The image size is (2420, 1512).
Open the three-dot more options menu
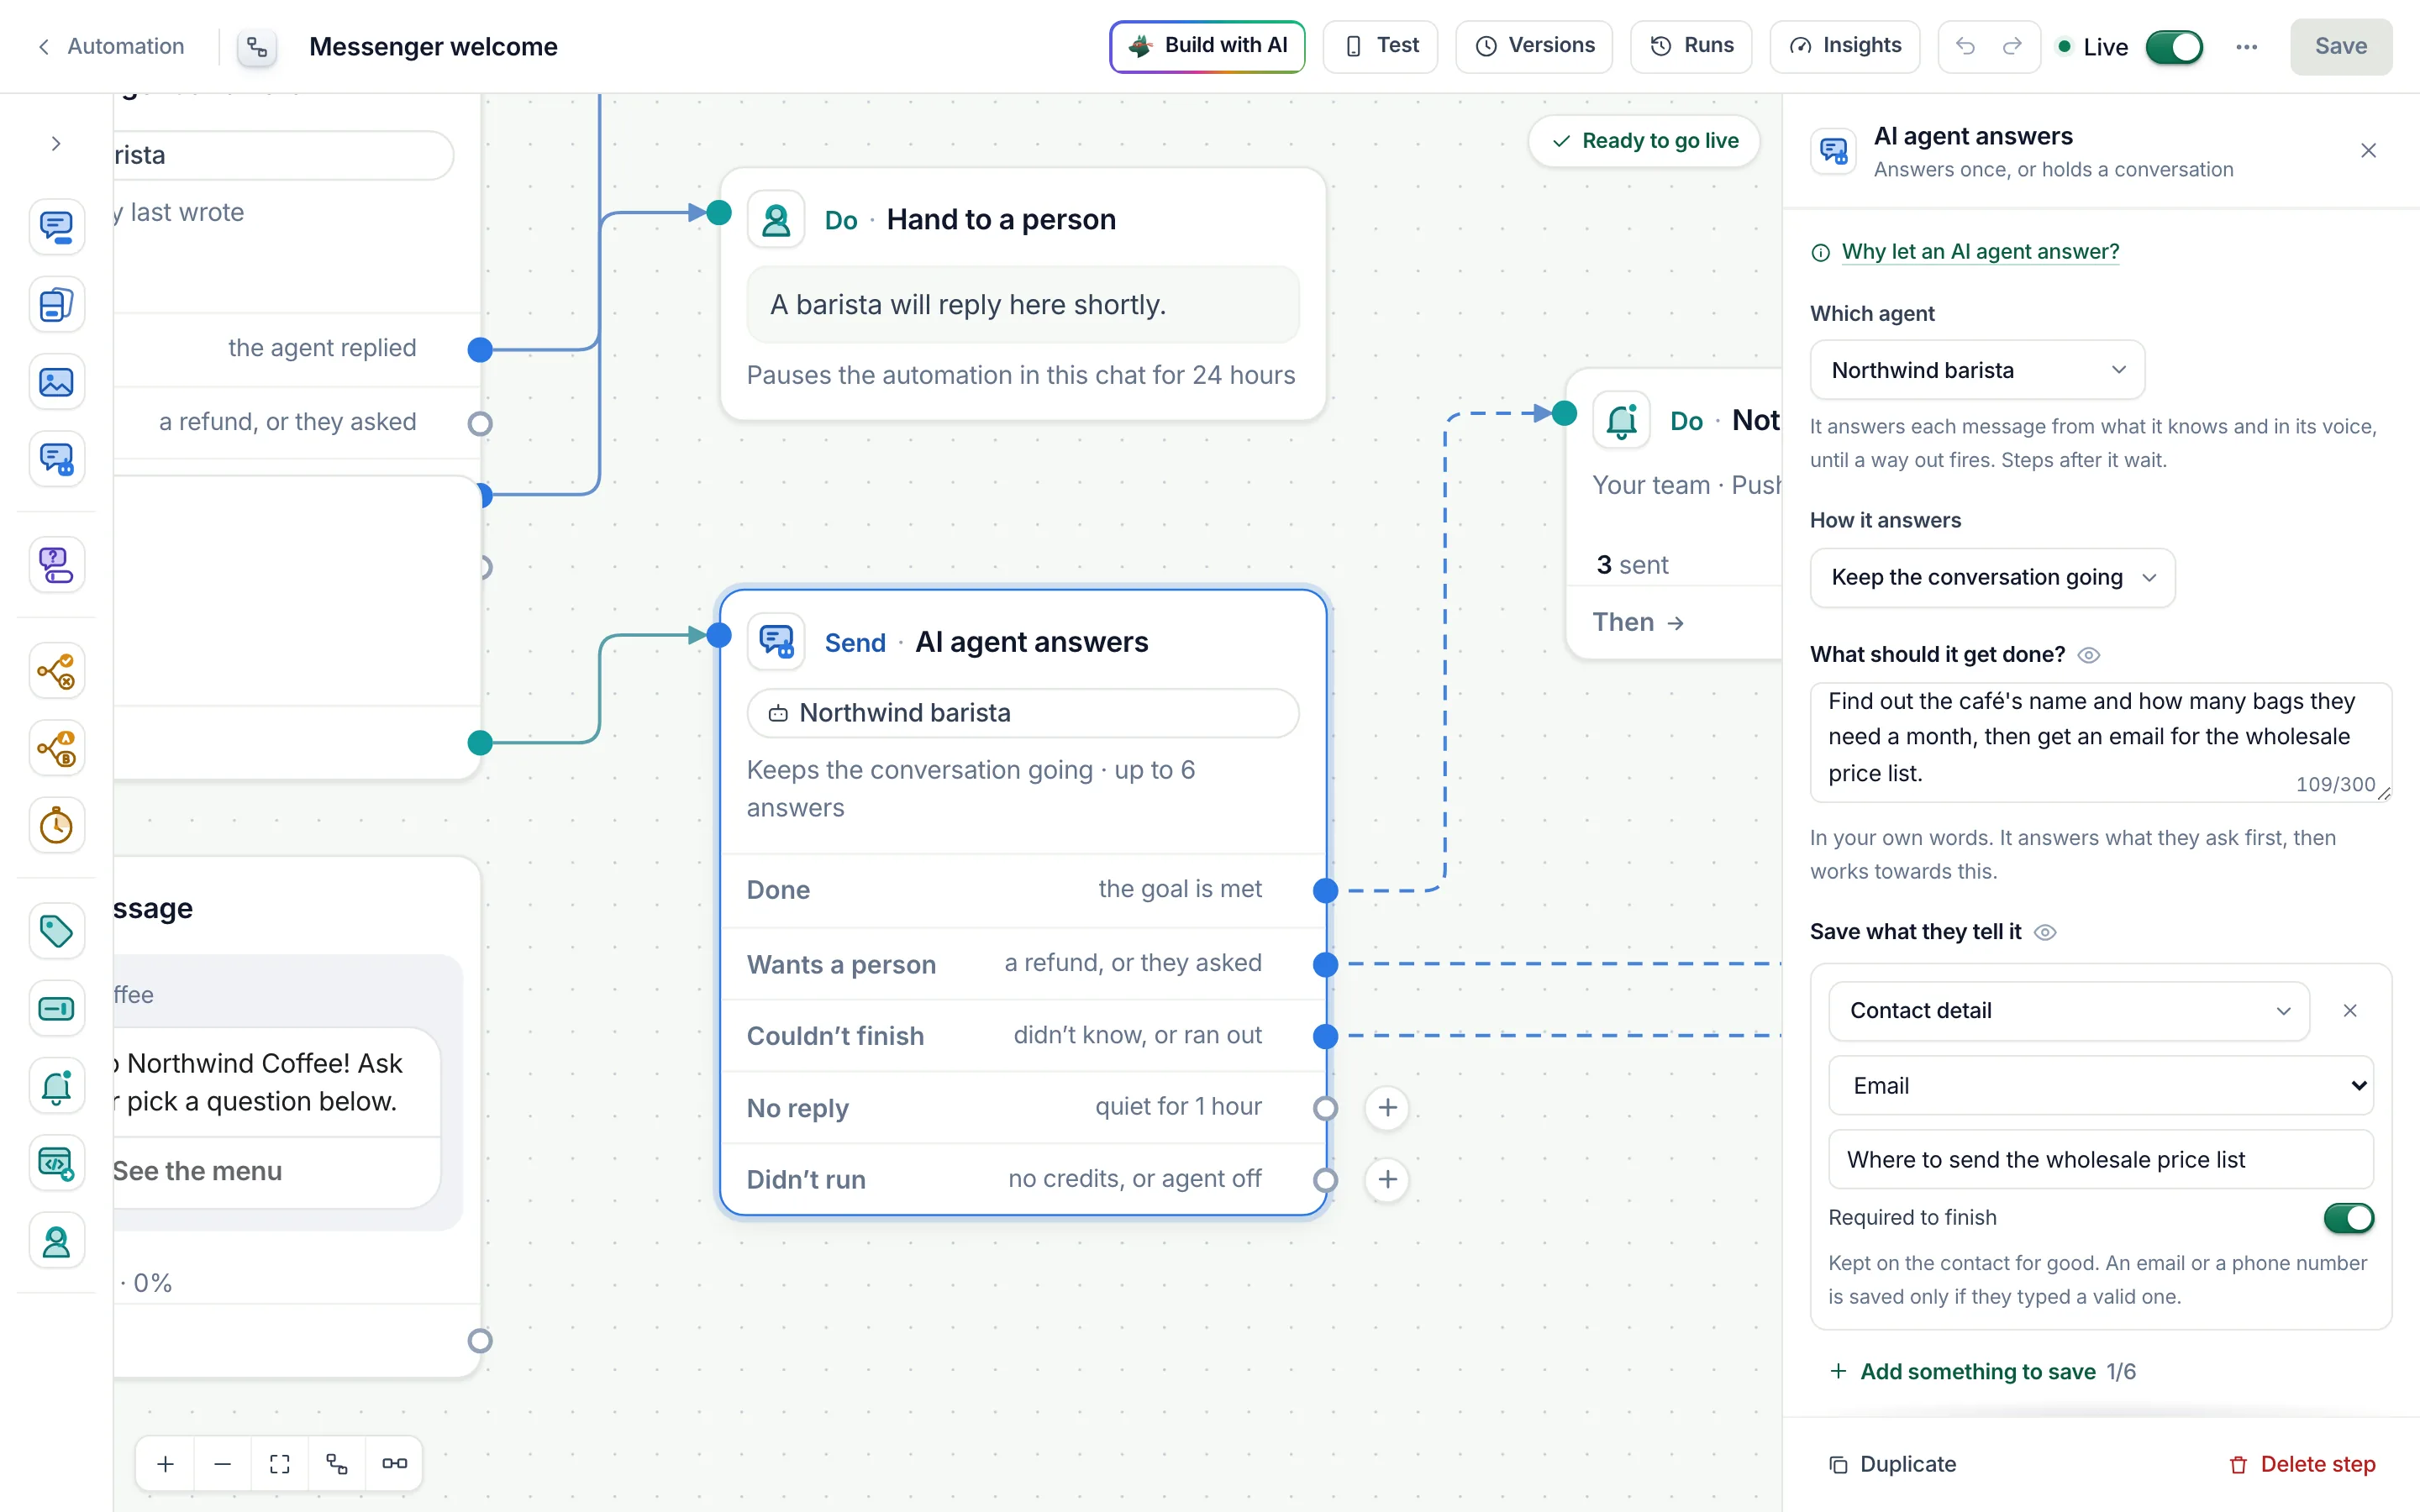(2246, 46)
